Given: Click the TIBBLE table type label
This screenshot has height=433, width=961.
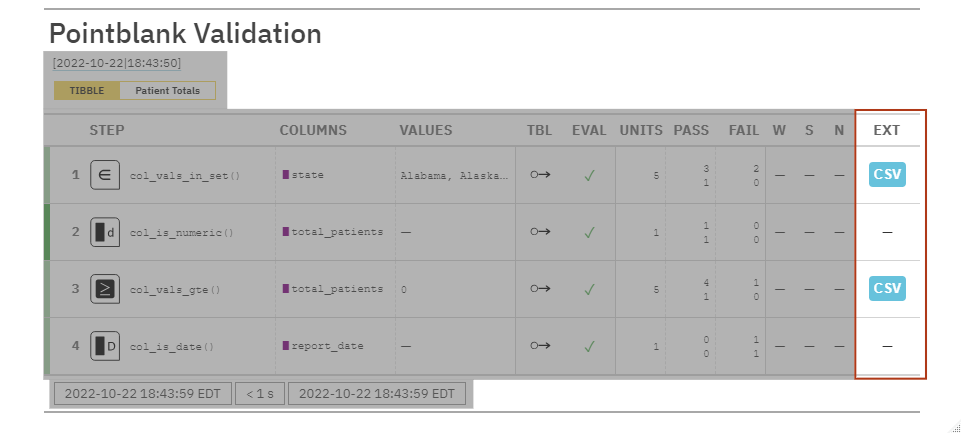Looking at the screenshot, I should (x=87, y=91).
